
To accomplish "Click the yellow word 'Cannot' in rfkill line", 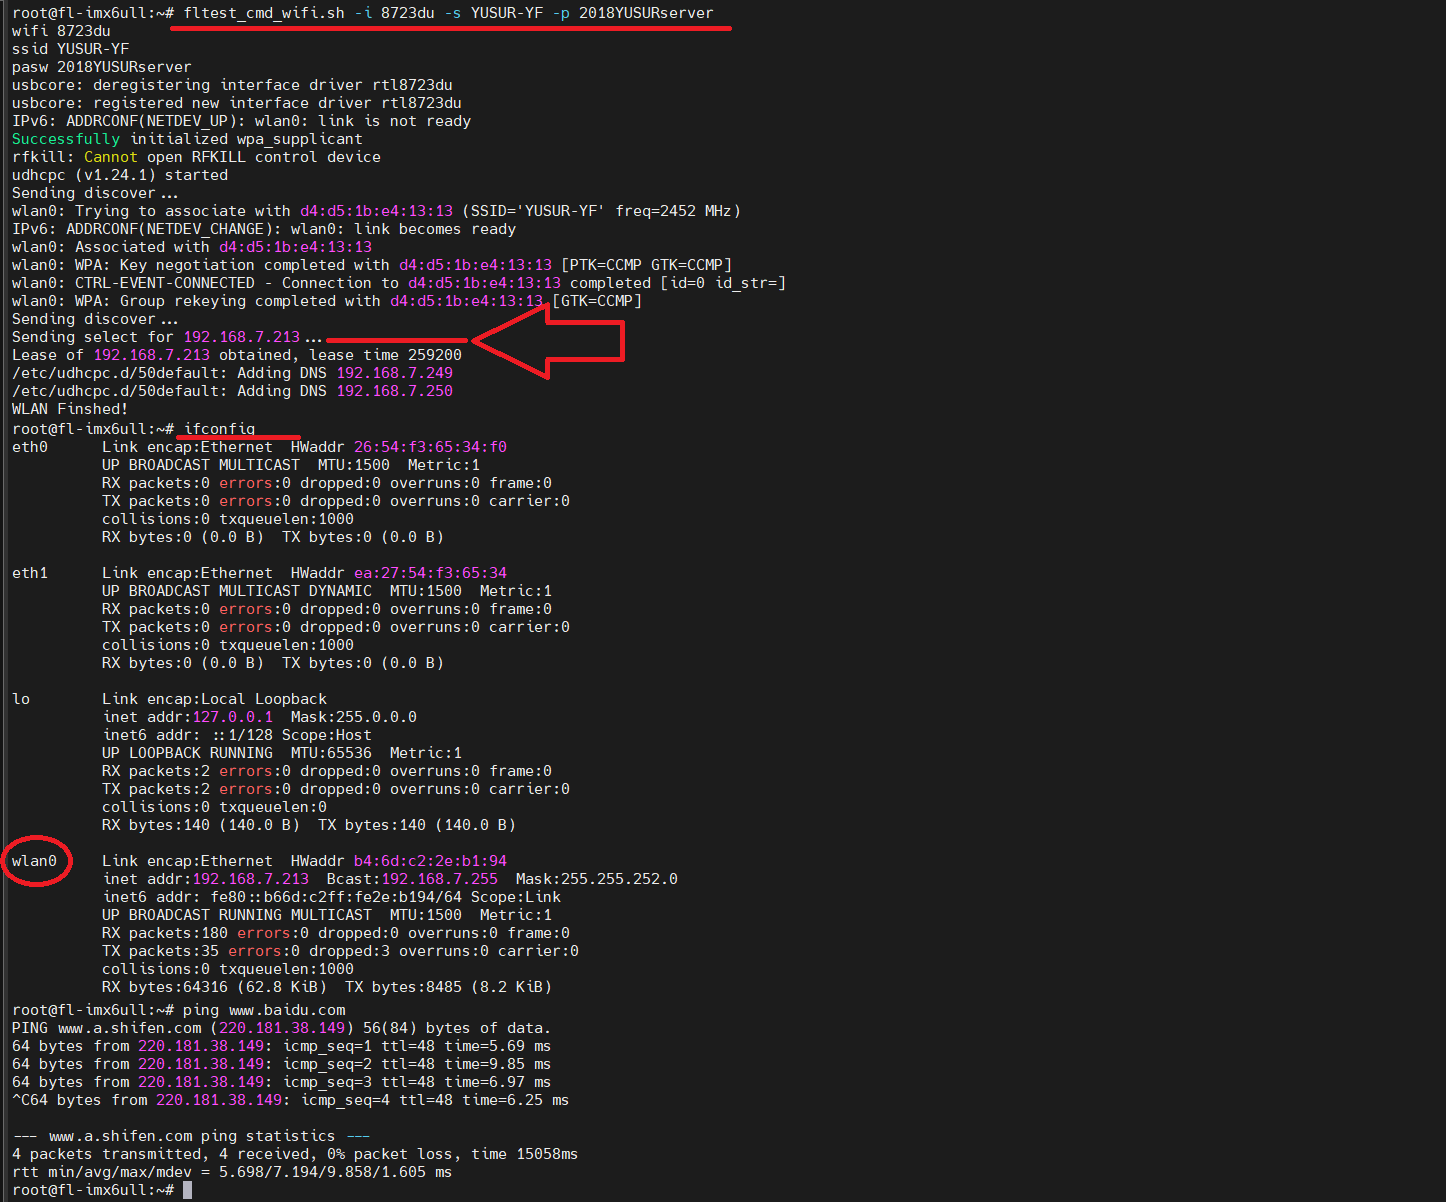I will [x=111, y=157].
